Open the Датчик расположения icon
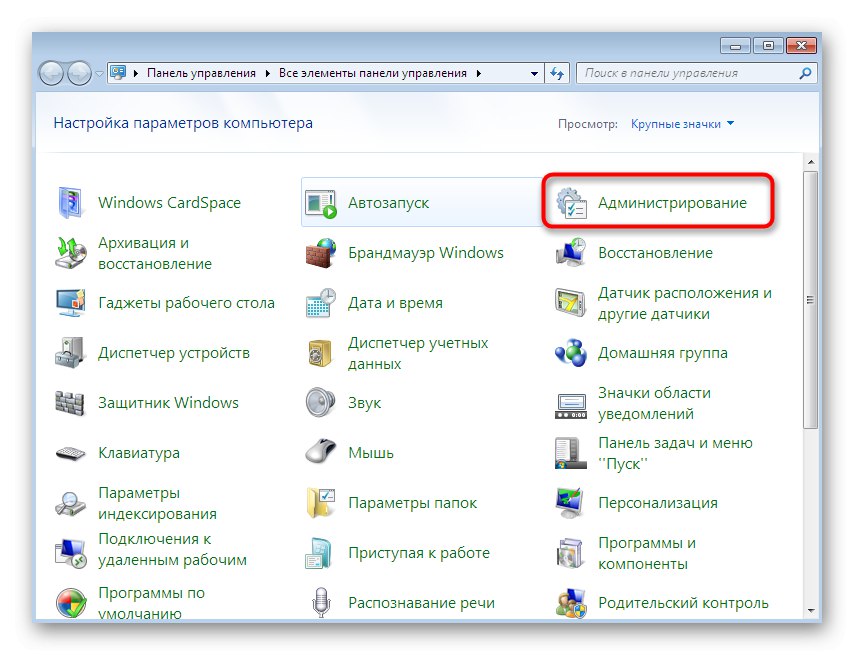 click(x=571, y=303)
